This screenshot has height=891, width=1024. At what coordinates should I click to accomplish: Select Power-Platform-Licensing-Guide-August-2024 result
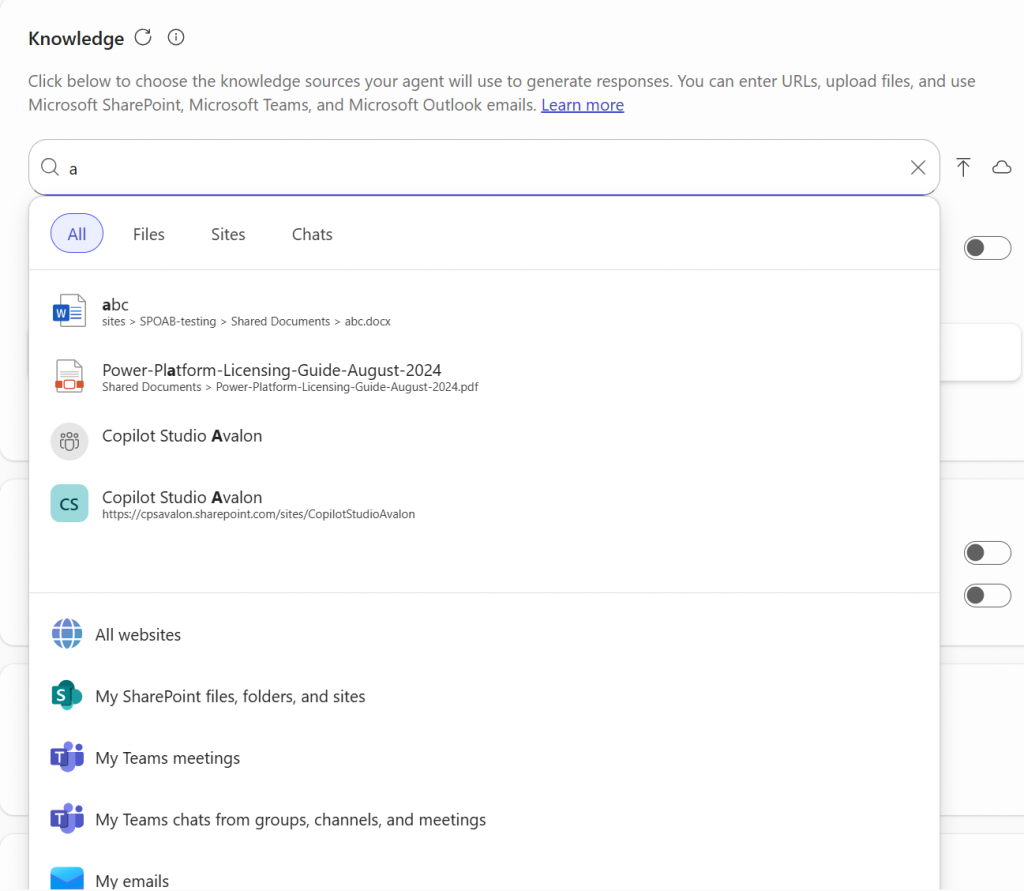click(x=484, y=376)
